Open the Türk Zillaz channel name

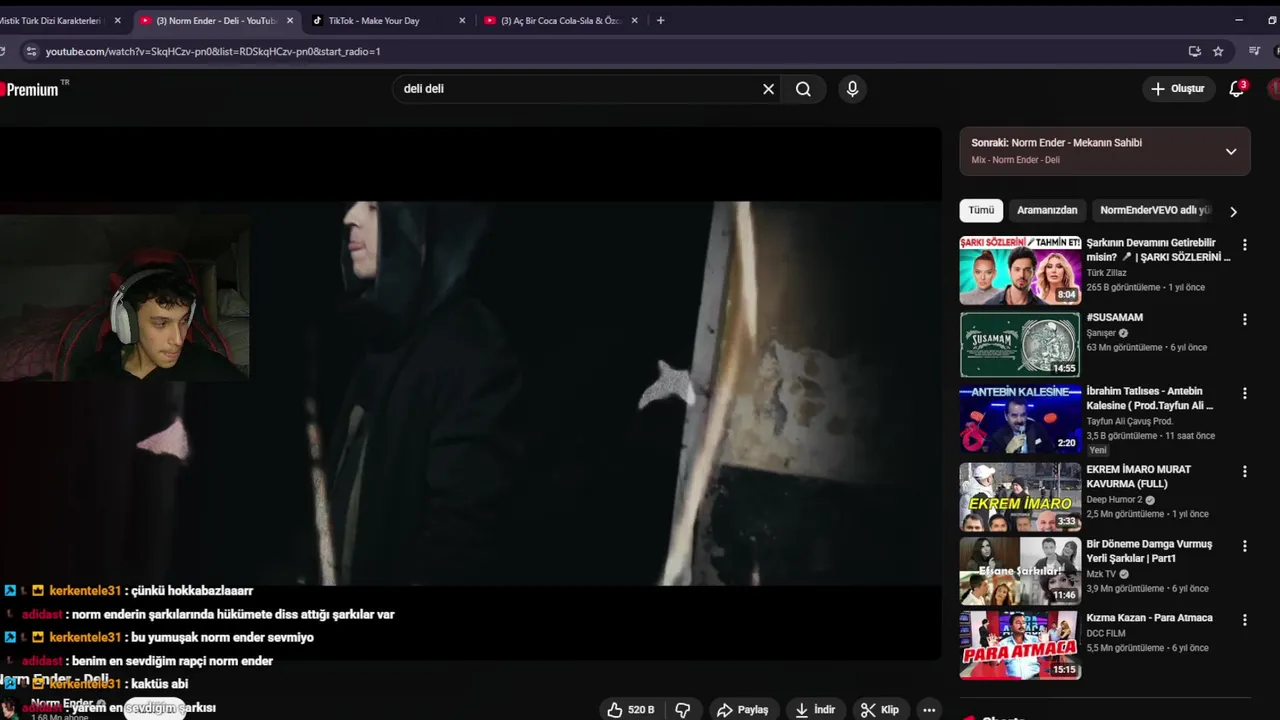(1106, 273)
